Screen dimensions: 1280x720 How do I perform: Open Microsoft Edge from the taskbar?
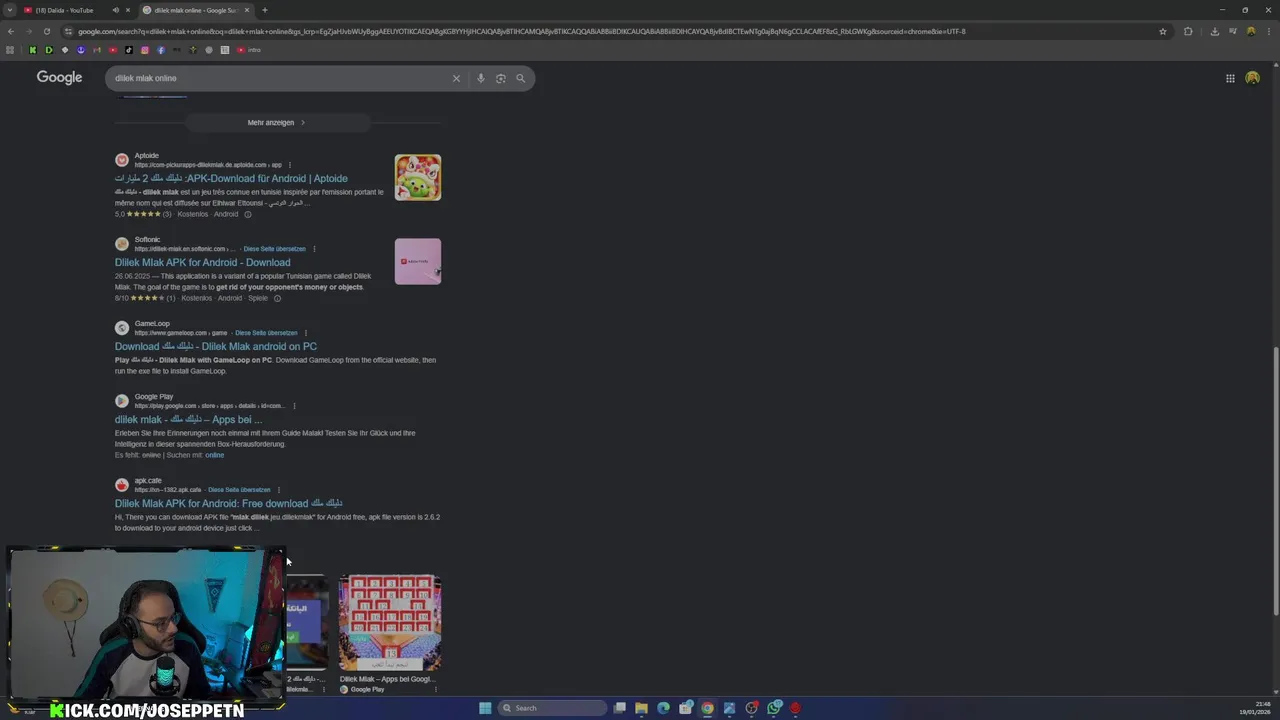point(663,708)
